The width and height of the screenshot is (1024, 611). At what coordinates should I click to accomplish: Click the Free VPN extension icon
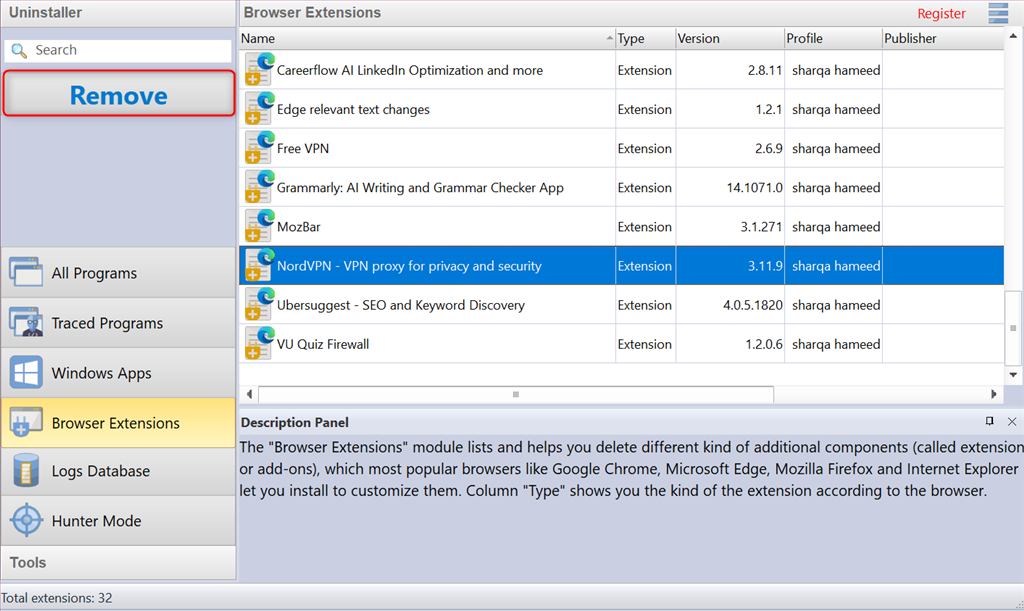(x=259, y=148)
